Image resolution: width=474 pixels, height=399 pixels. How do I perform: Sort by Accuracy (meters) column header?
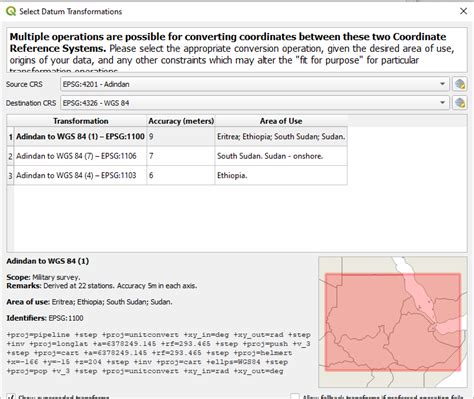(x=181, y=121)
